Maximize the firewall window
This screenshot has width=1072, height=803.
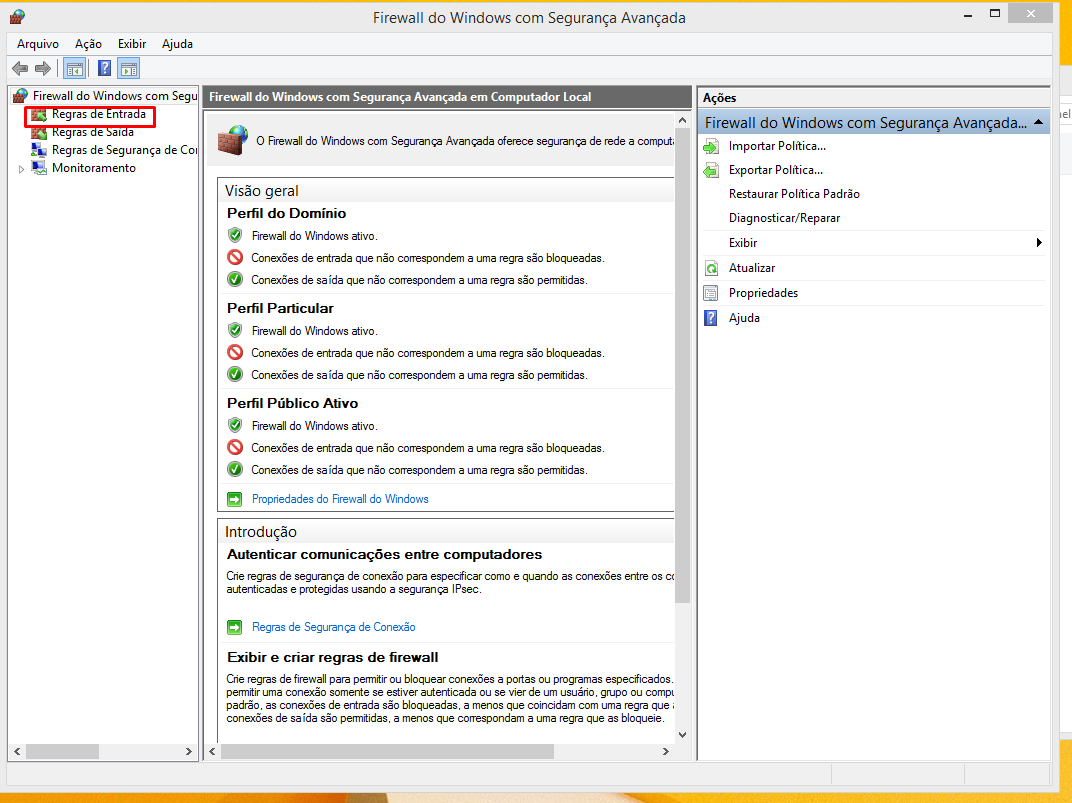(x=995, y=14)
